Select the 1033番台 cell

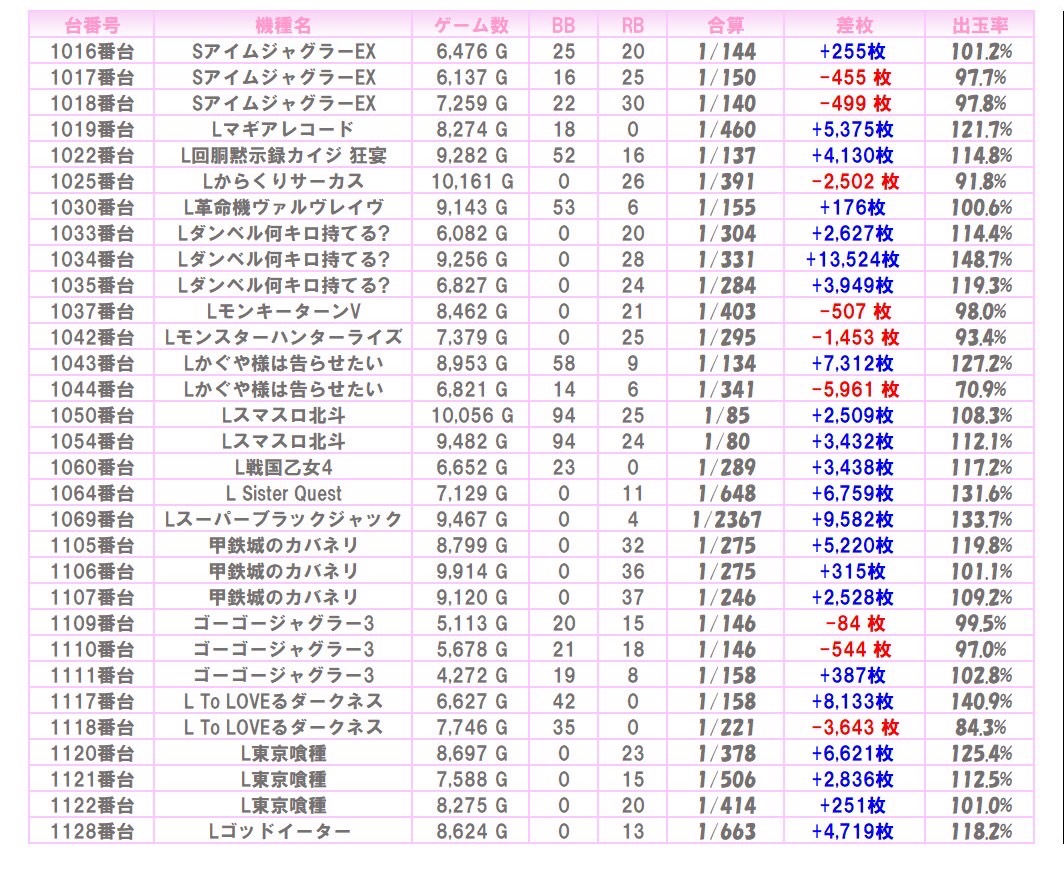[x=92, y=233]
